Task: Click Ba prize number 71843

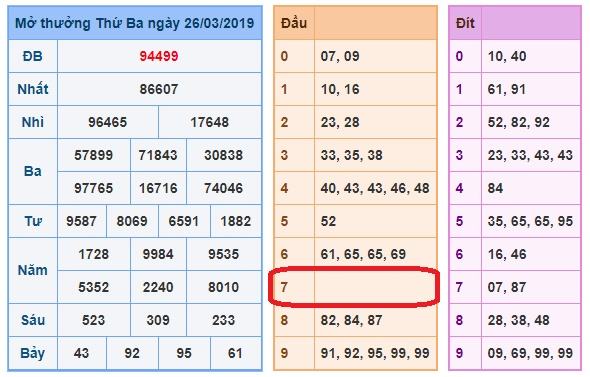Action: click(x=158, y=155)
